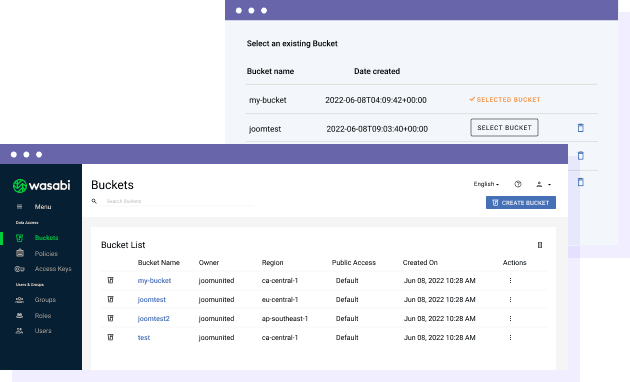
Task: Open actions menu for test row
Action: (x=510, y=337)
